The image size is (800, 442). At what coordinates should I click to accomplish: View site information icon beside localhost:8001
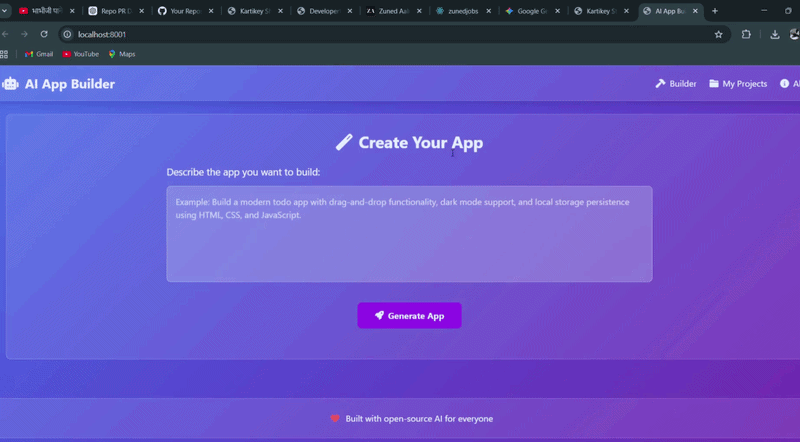point(67,34)
